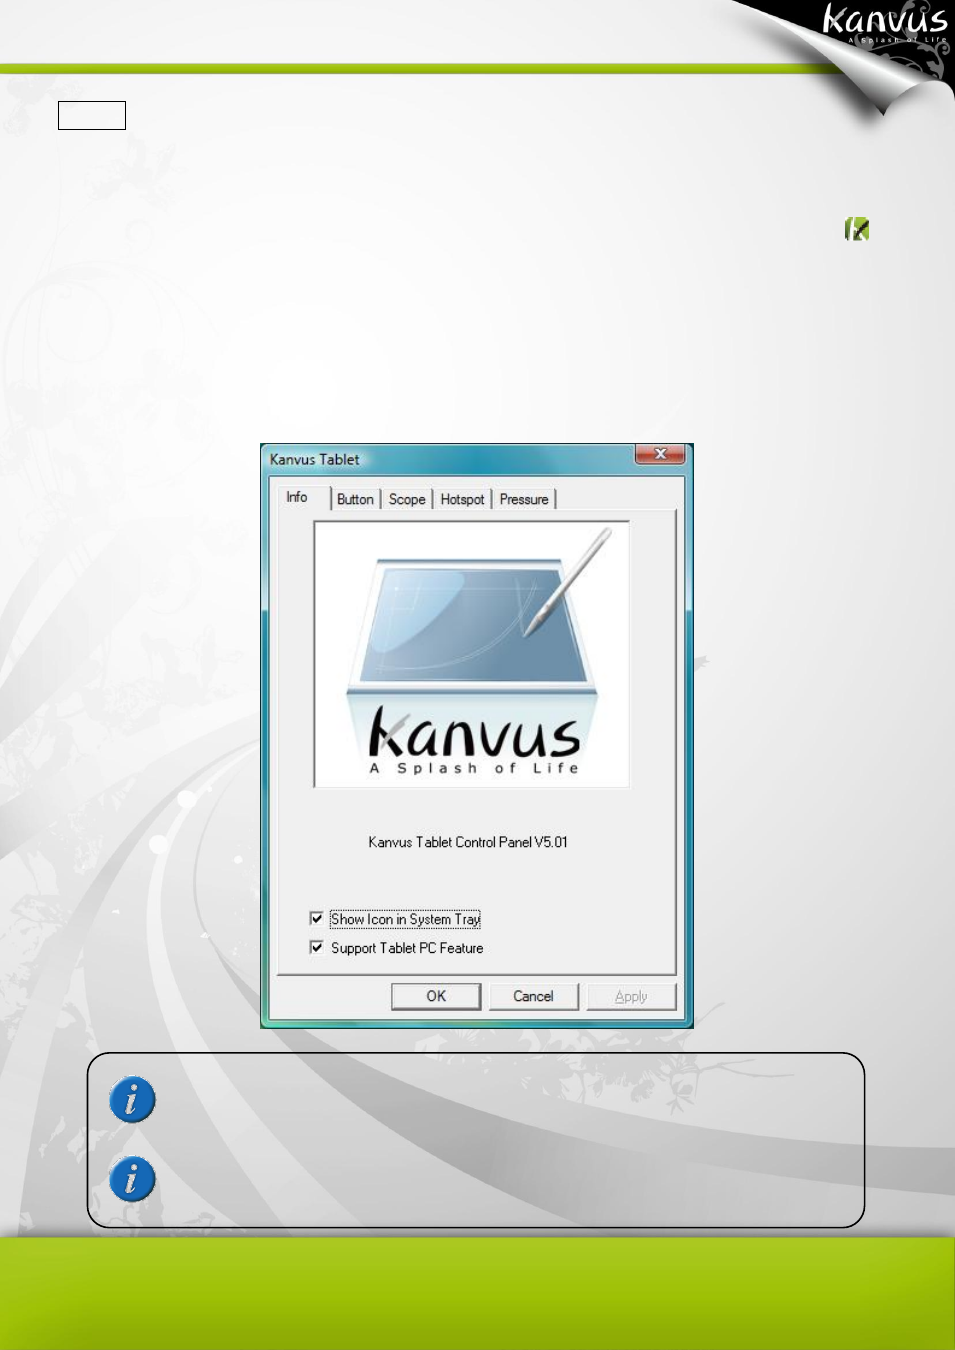Click the OK button
The image size is (955, 1350).
tap(436, 996)
